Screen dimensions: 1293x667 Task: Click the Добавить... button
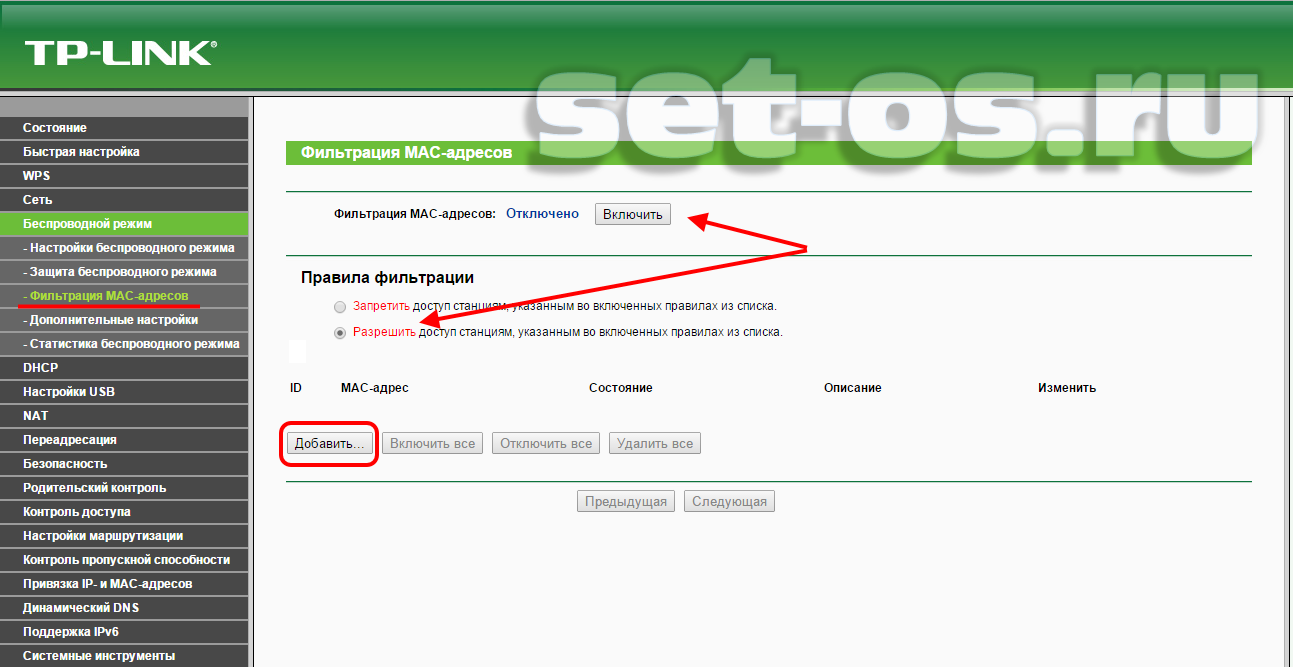(331, 443)
